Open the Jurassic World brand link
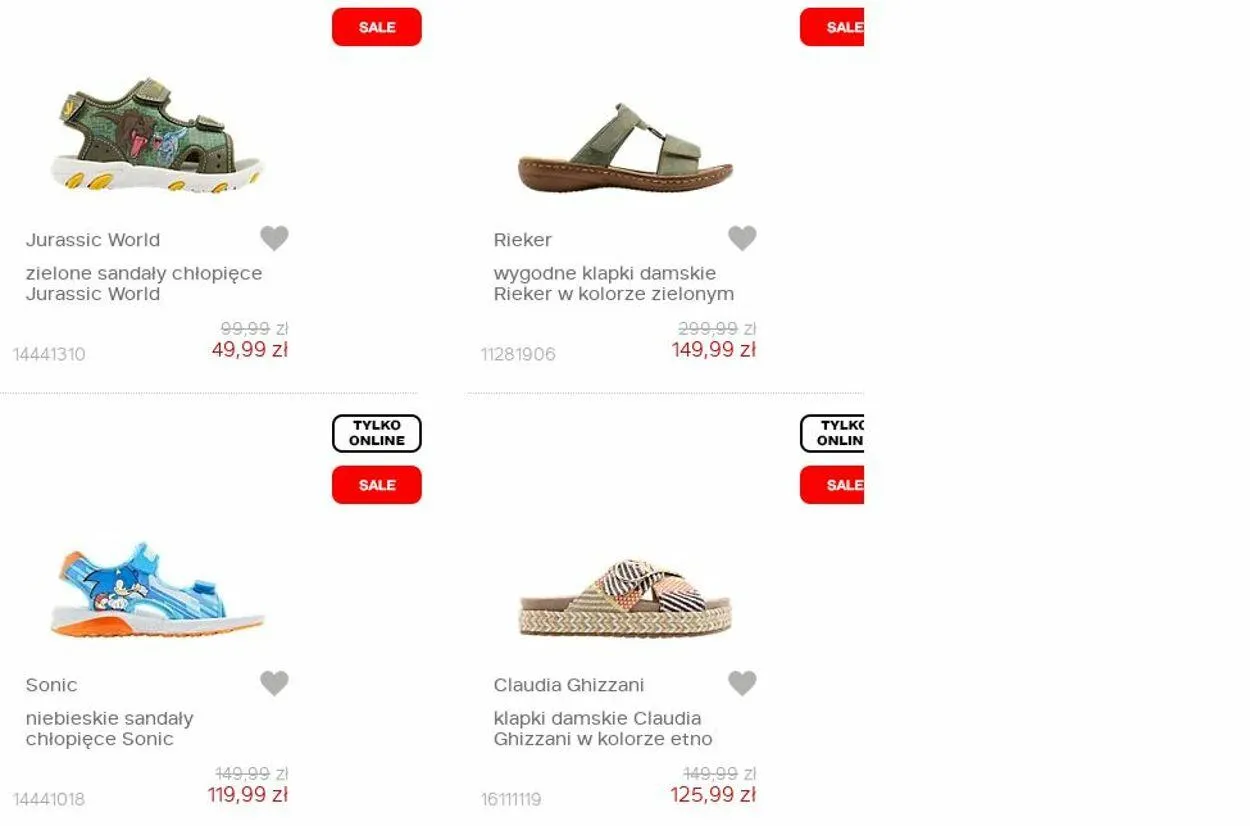The image size is (1250, 826). click(93, 240)
